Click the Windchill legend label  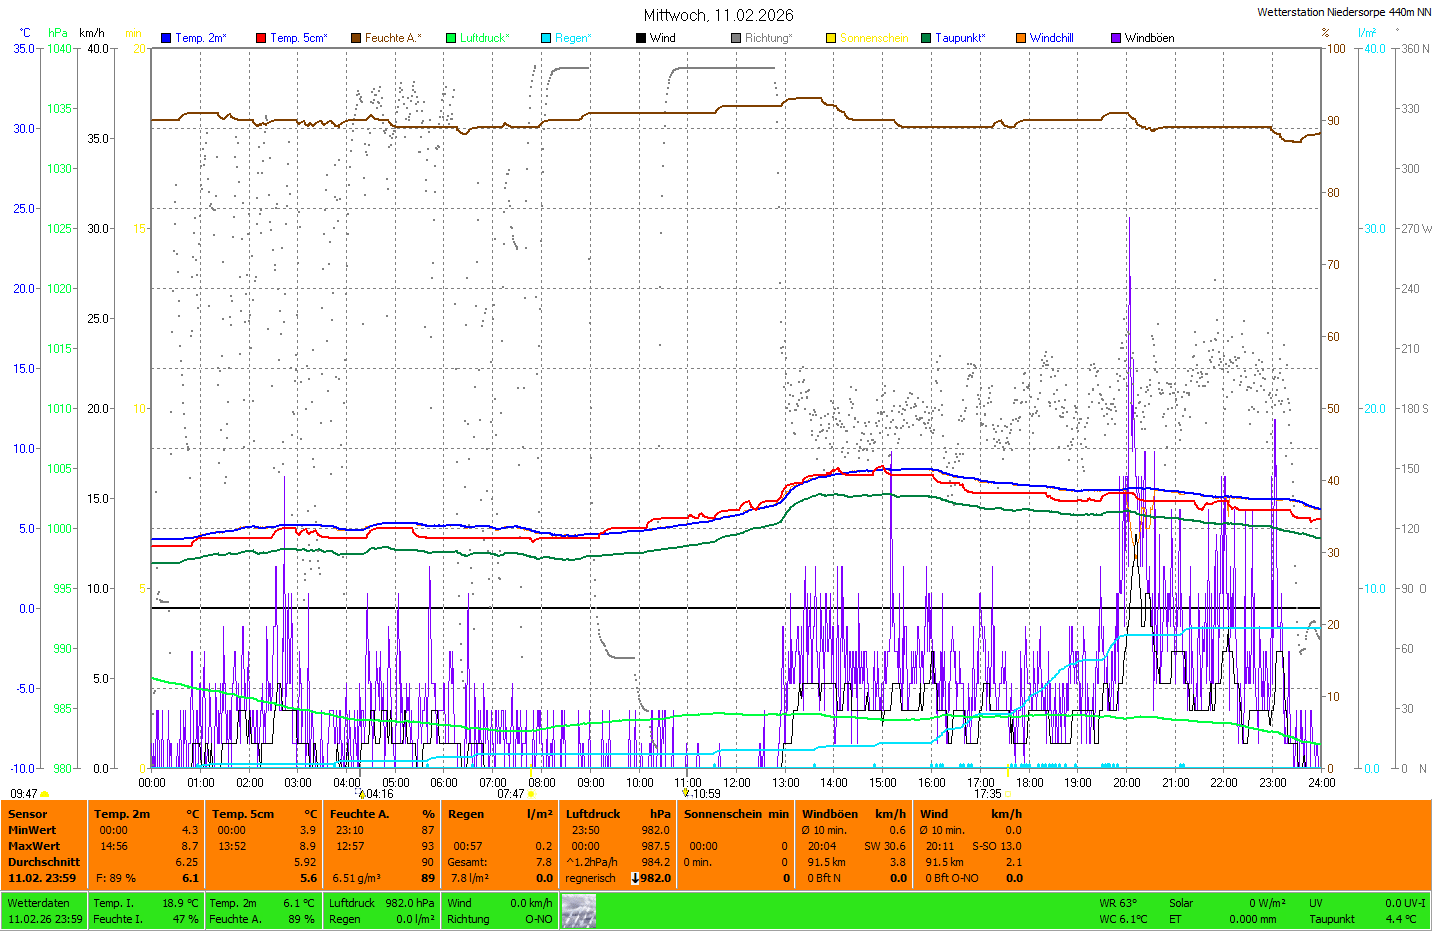pyautogui.click(x=1051, y=38)
